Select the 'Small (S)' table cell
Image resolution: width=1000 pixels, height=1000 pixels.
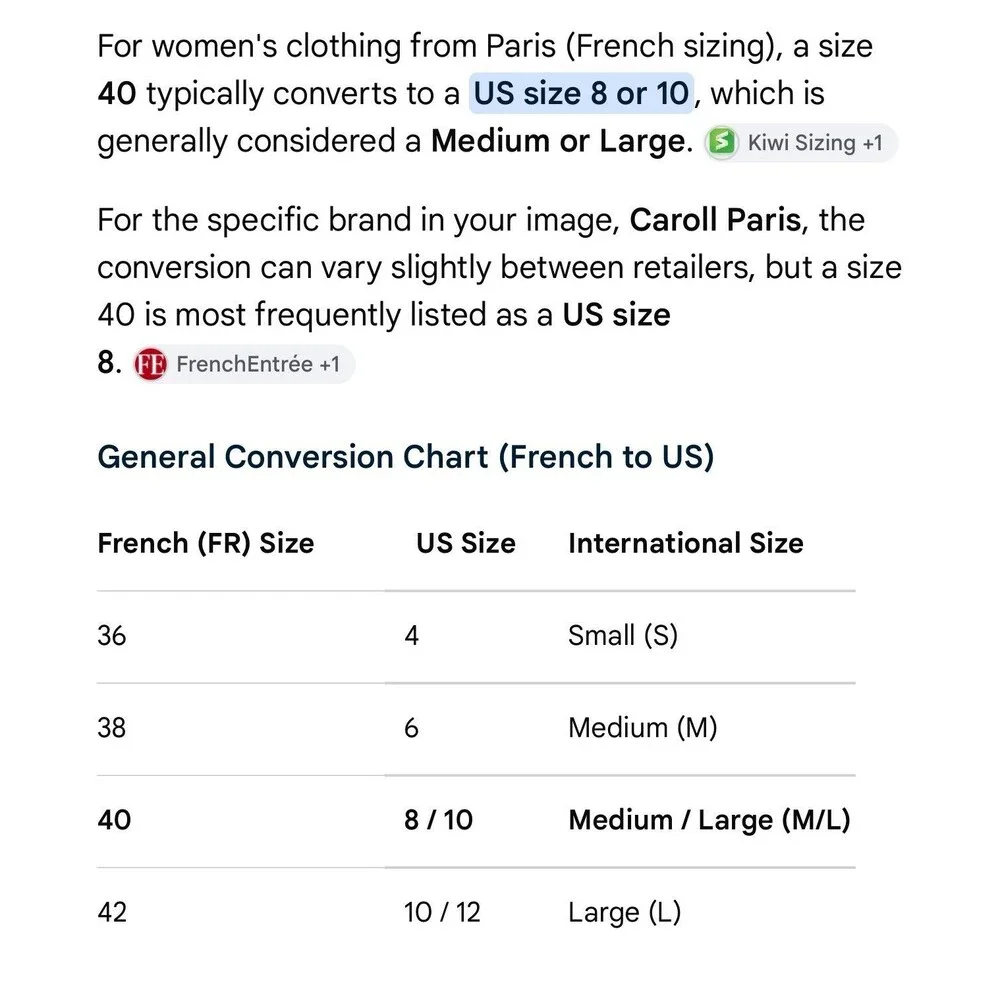(622, 635)
